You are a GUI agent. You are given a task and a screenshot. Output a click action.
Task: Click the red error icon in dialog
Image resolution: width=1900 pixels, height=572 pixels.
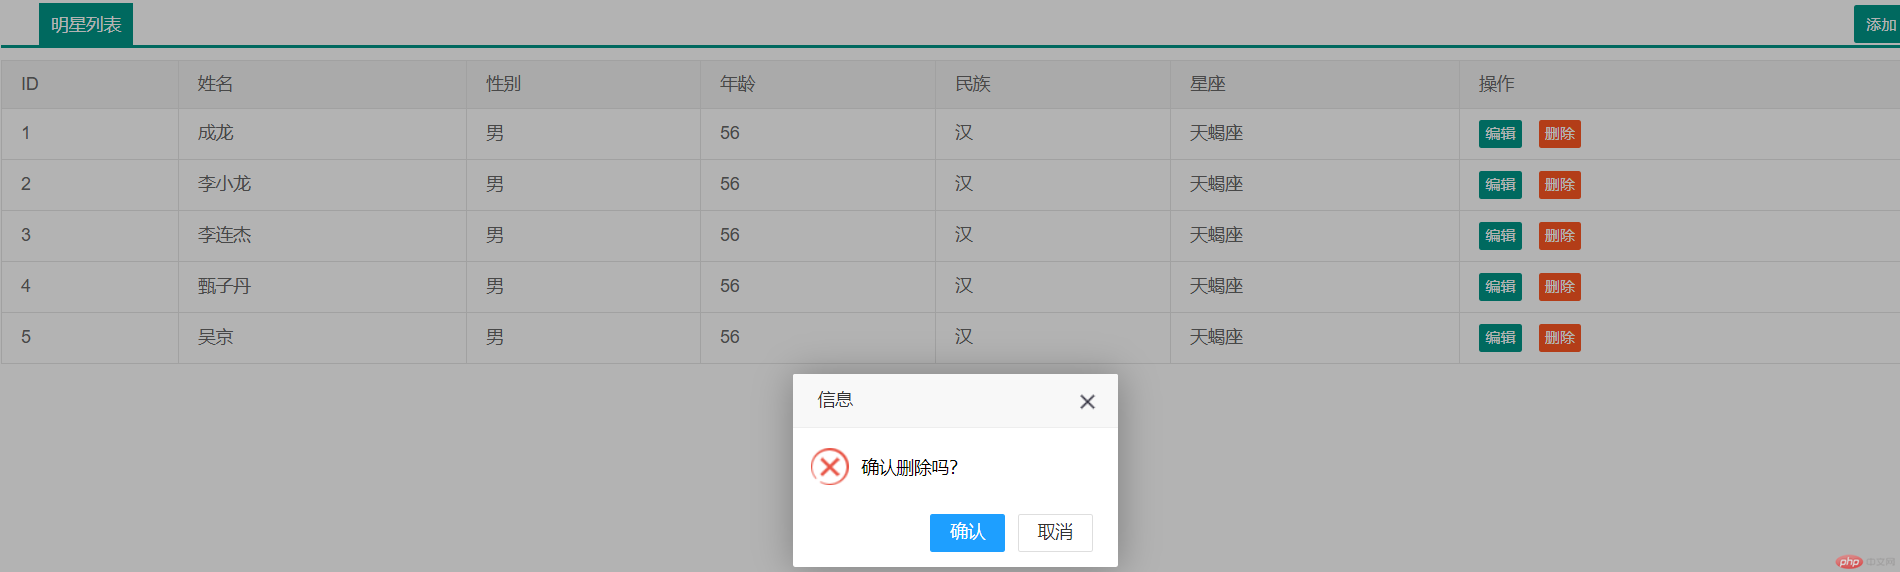(x=829, y=467)
